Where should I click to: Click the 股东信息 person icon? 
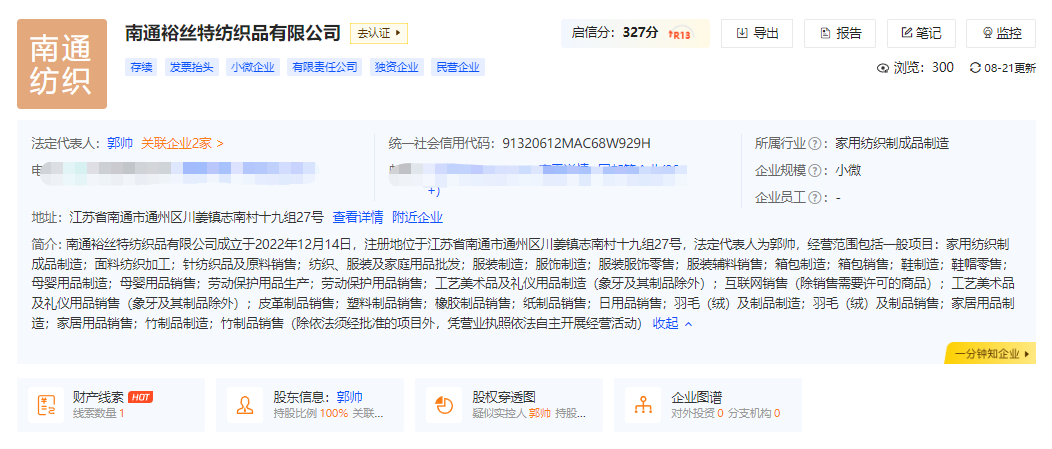245,405
